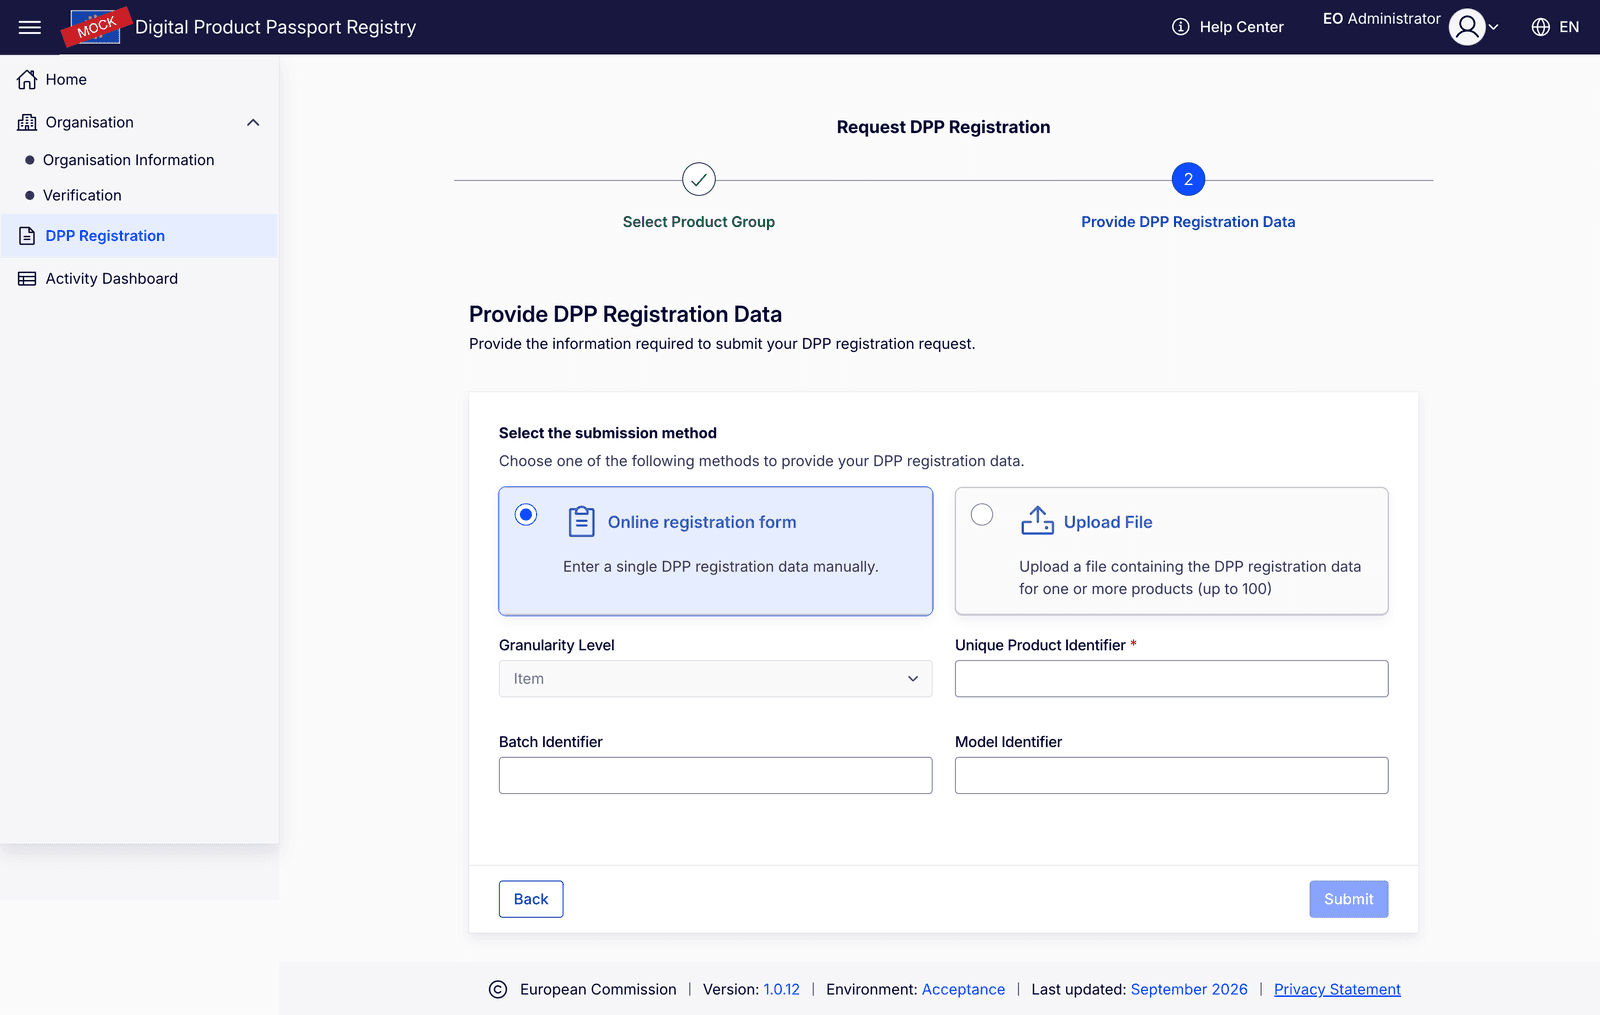Open the Help Center link
Image resolution: width=1600 pixels, height=1015 pixels.
tap(1241, 27)
